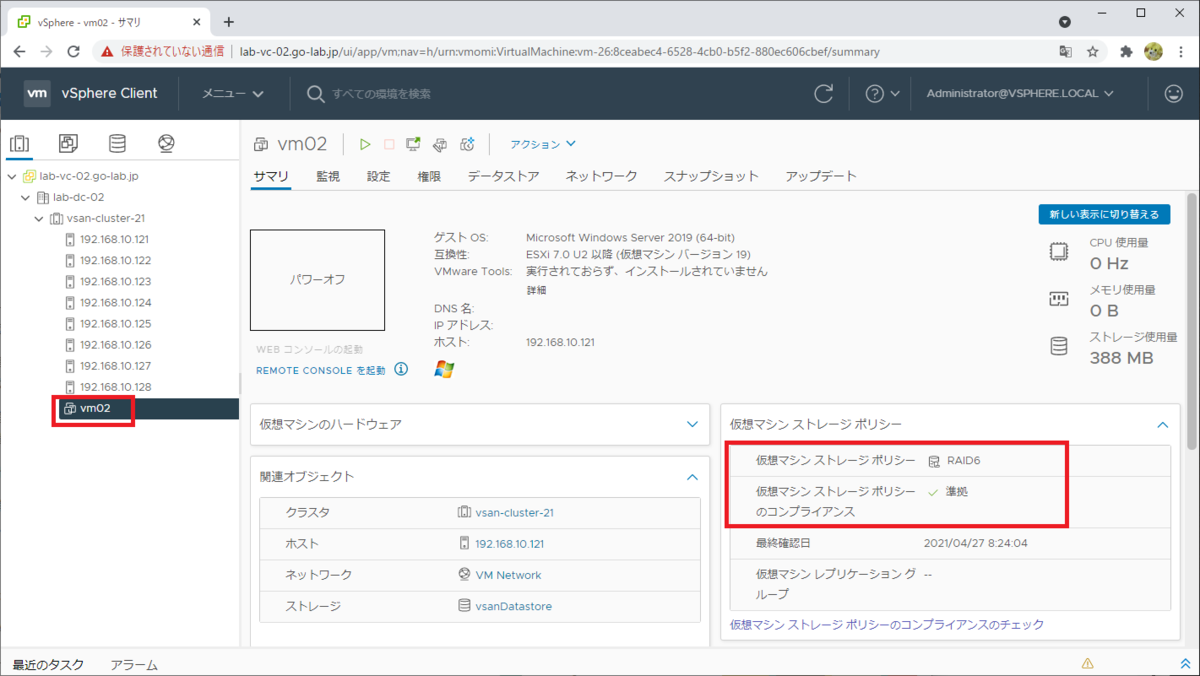Viewport: 1200px width, 676px height.
Task: Collapse lab-vc-02.go-lab.jp tree node
Action: coord(12,176)
